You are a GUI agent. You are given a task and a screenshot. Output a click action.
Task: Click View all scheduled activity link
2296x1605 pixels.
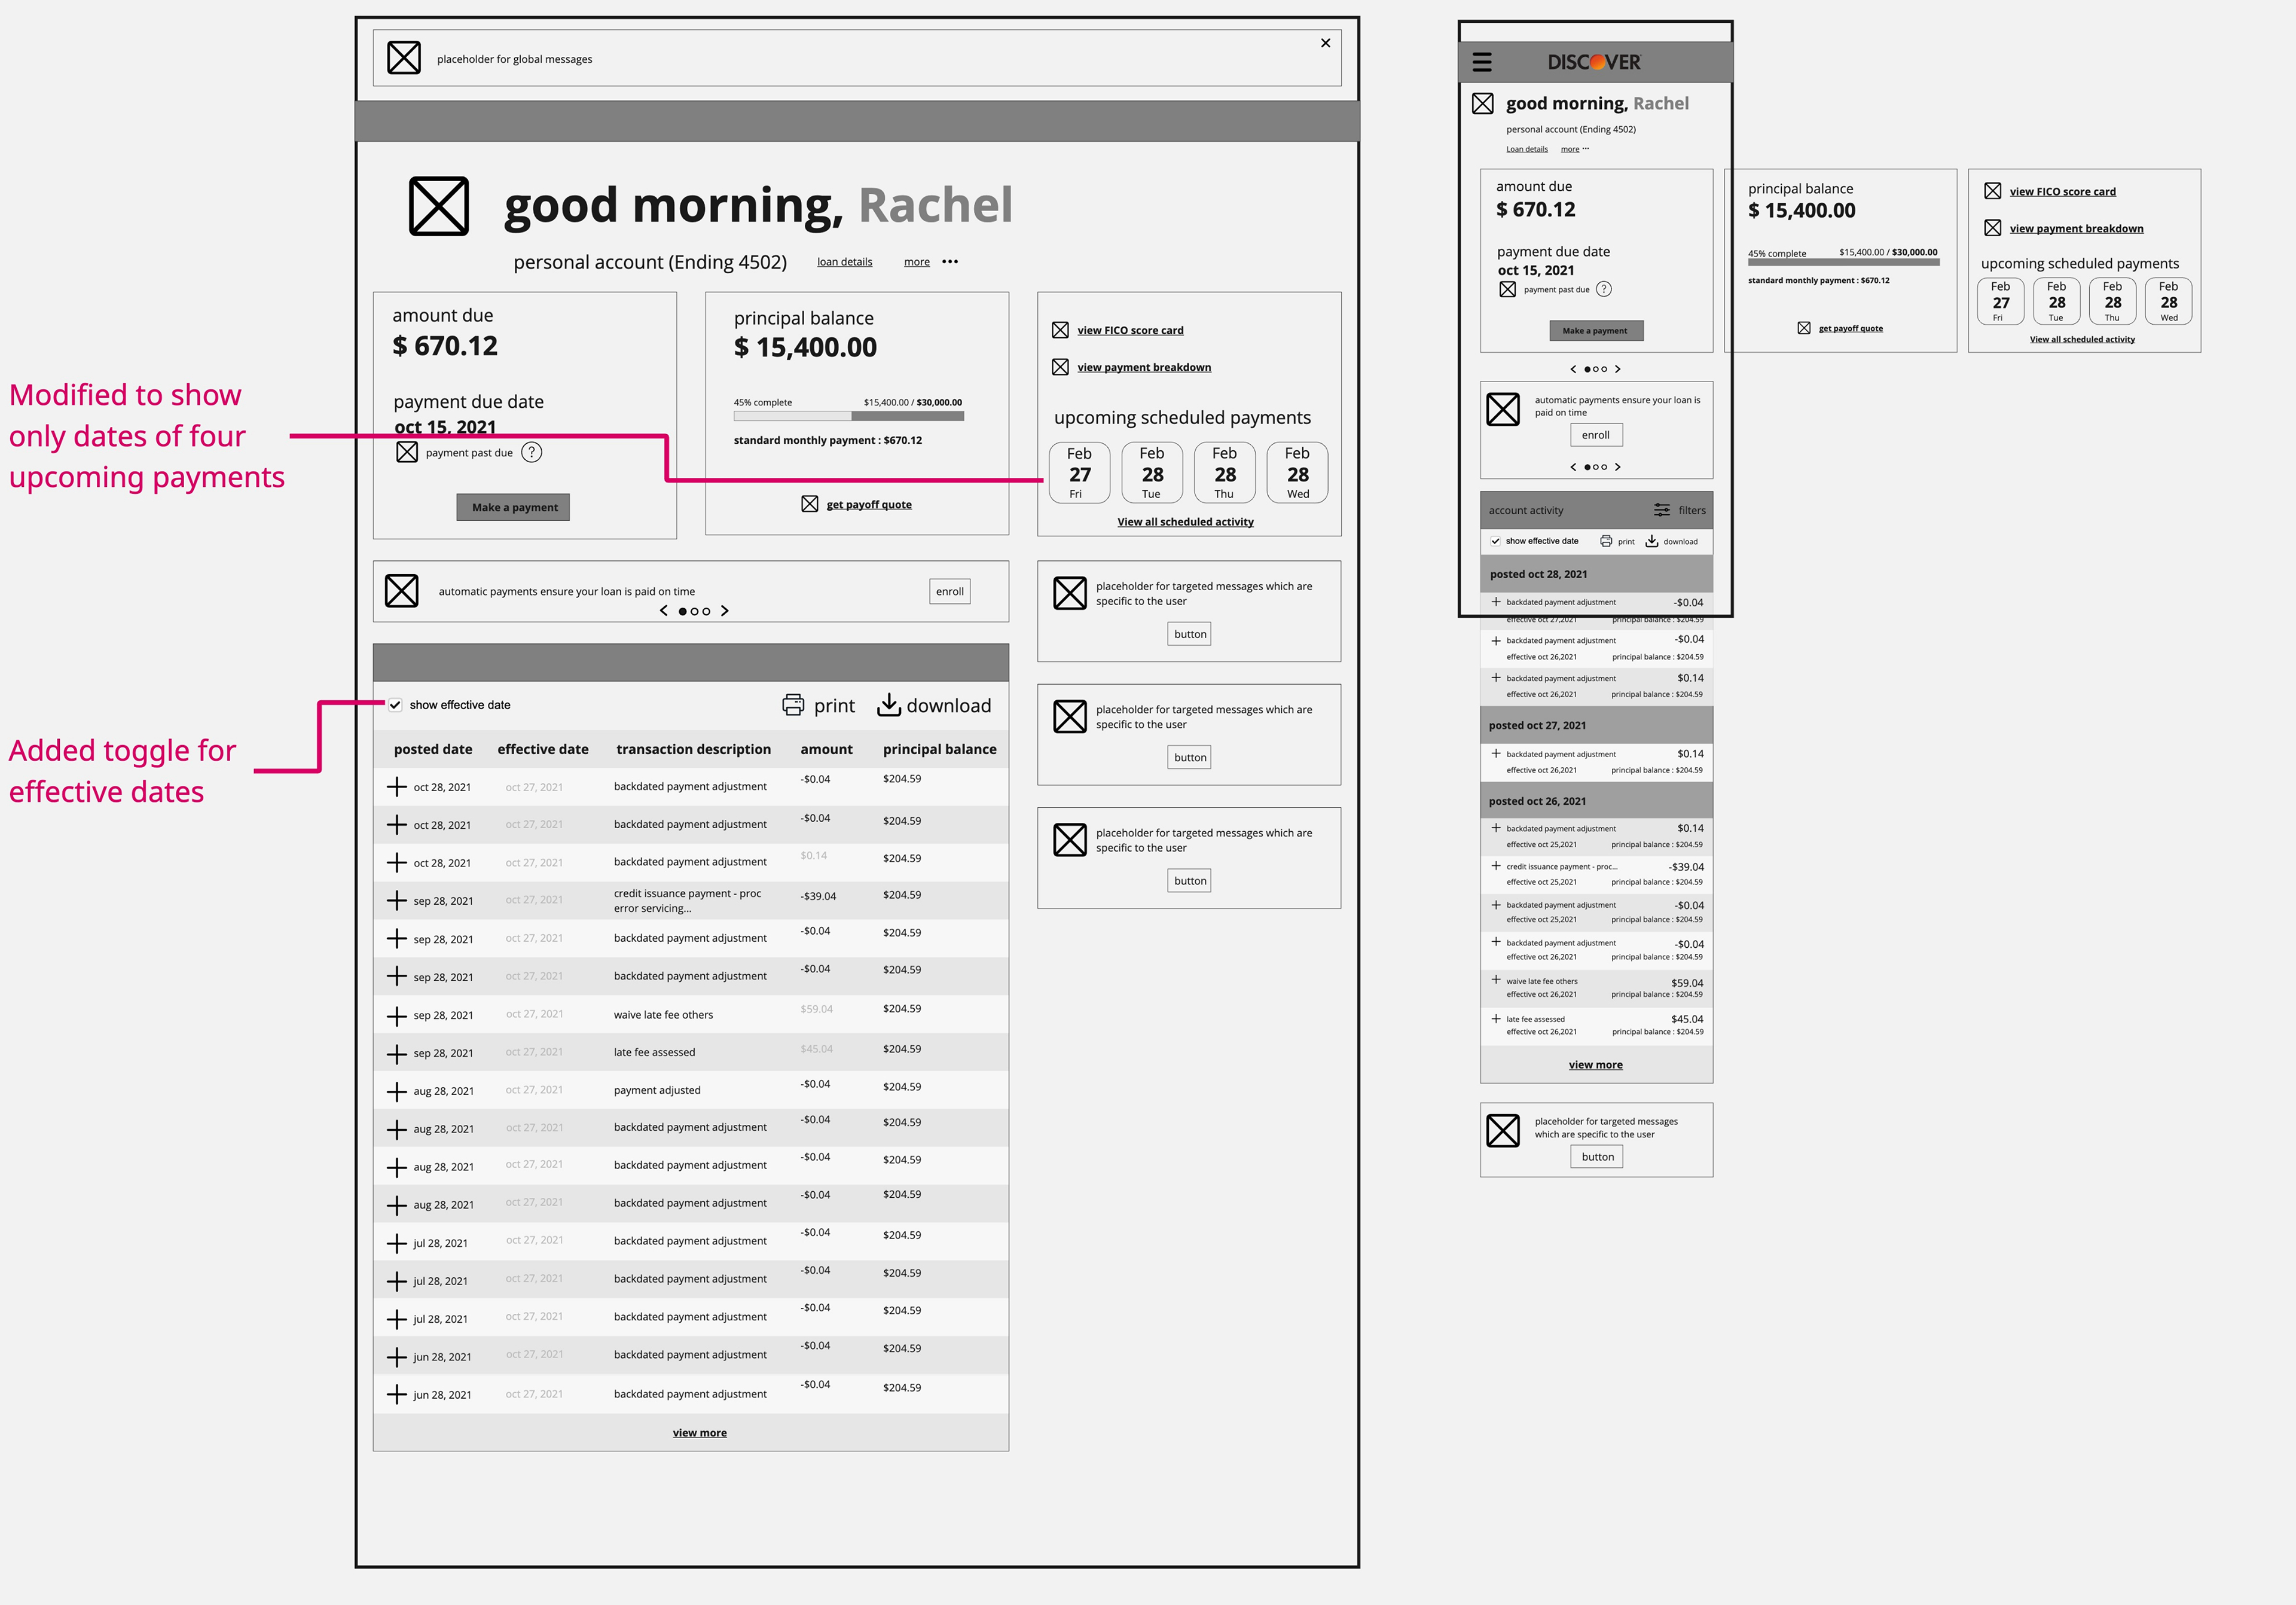click(x=1185, y=522)
